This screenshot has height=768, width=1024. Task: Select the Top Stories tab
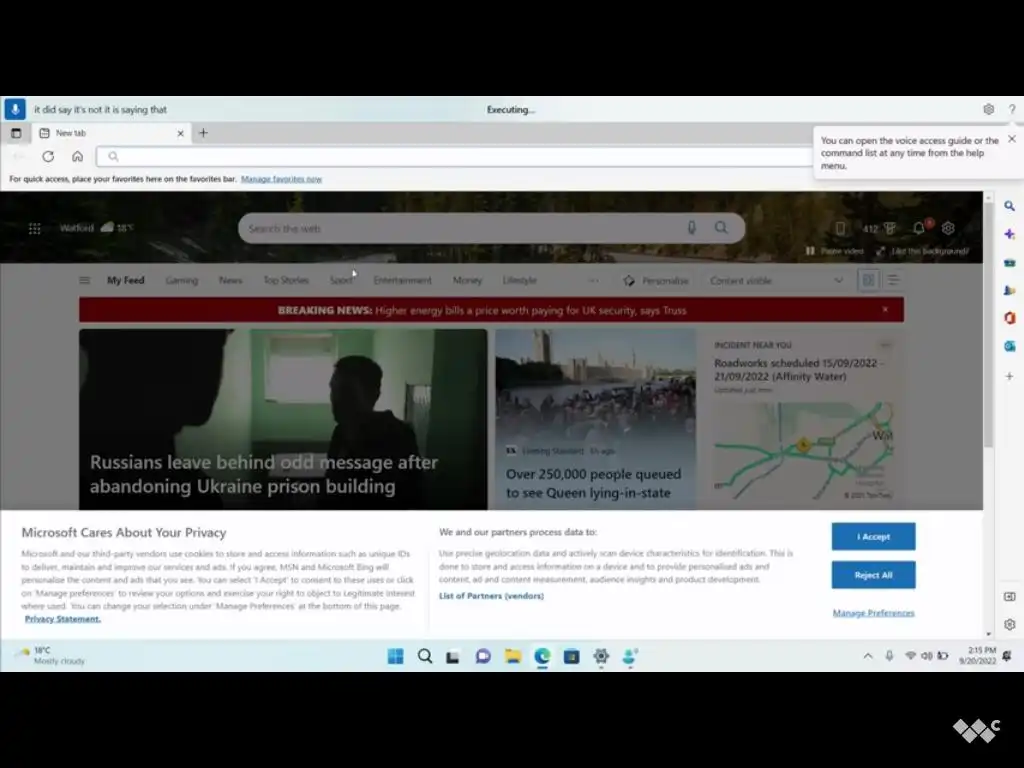[x=286, y=280]
